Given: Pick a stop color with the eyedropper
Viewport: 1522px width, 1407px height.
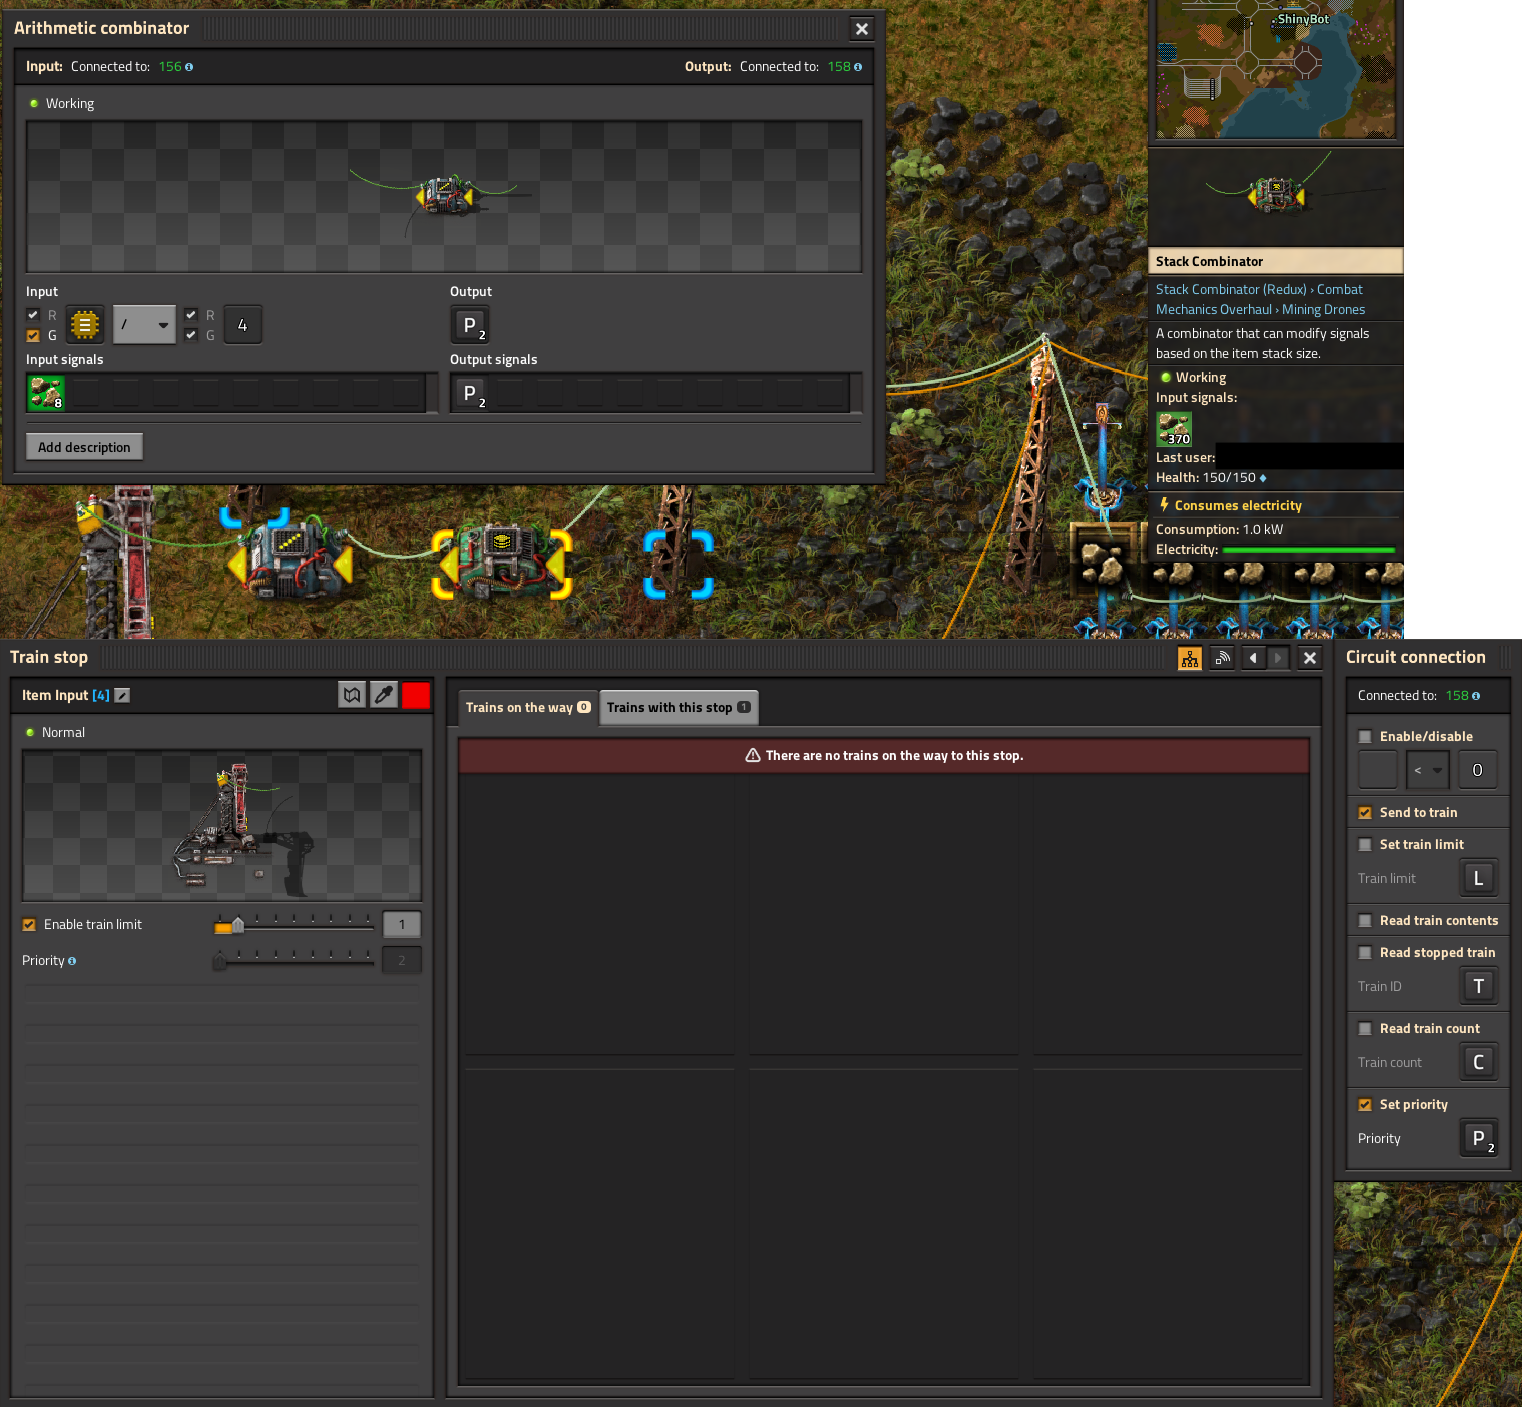Looking at the screenshot, I should (x=384, y=695).
